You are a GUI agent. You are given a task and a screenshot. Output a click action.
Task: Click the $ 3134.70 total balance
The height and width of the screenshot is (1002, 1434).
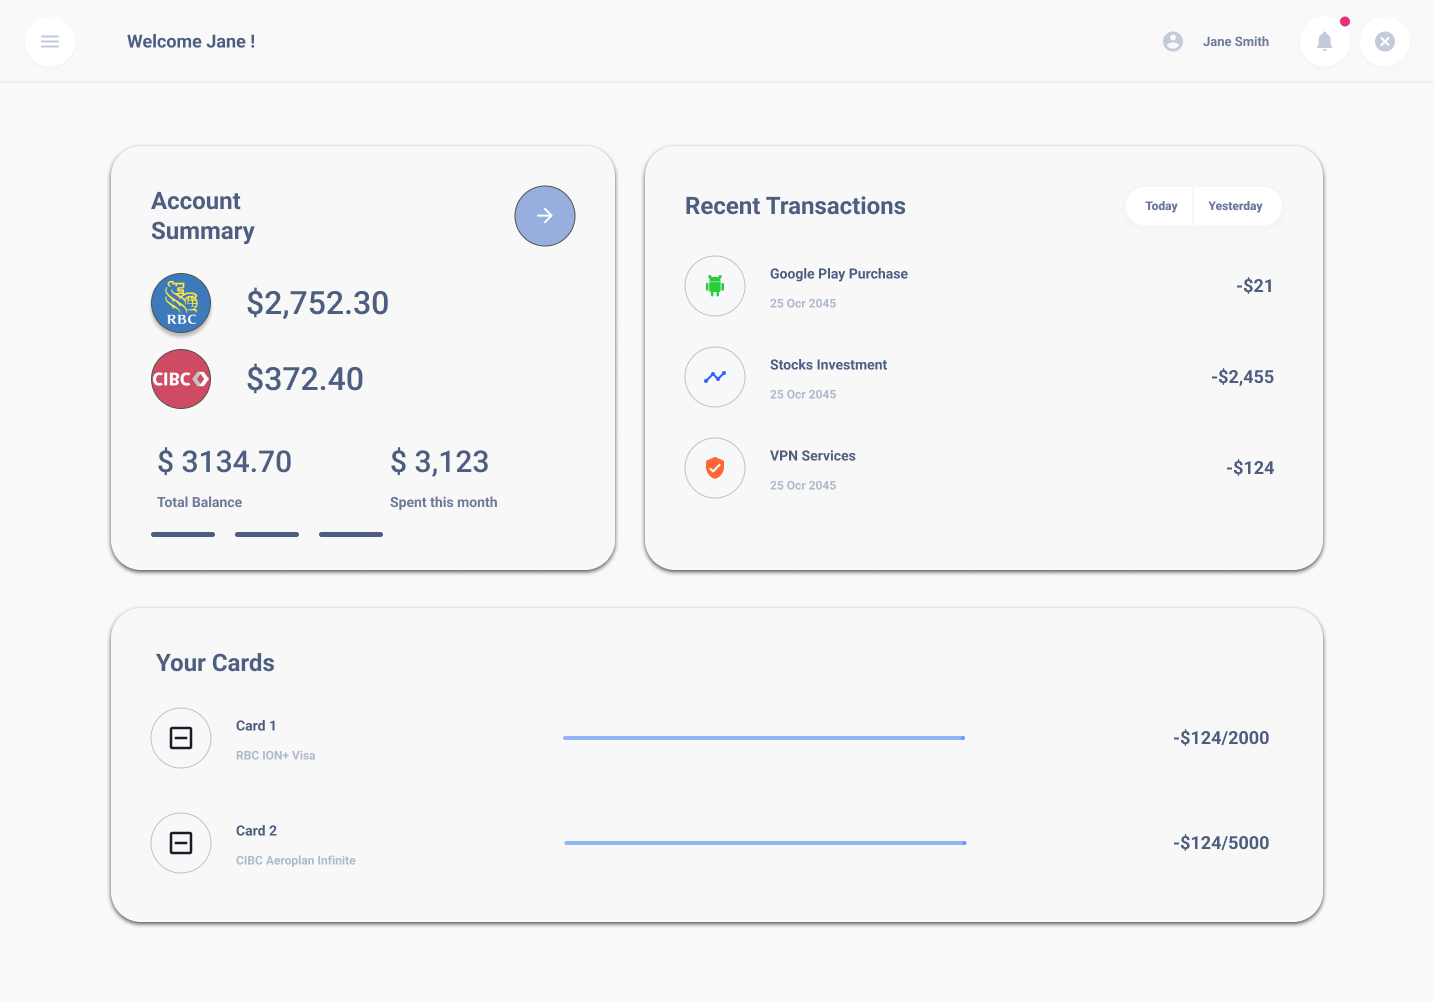[x=225, y=462]
